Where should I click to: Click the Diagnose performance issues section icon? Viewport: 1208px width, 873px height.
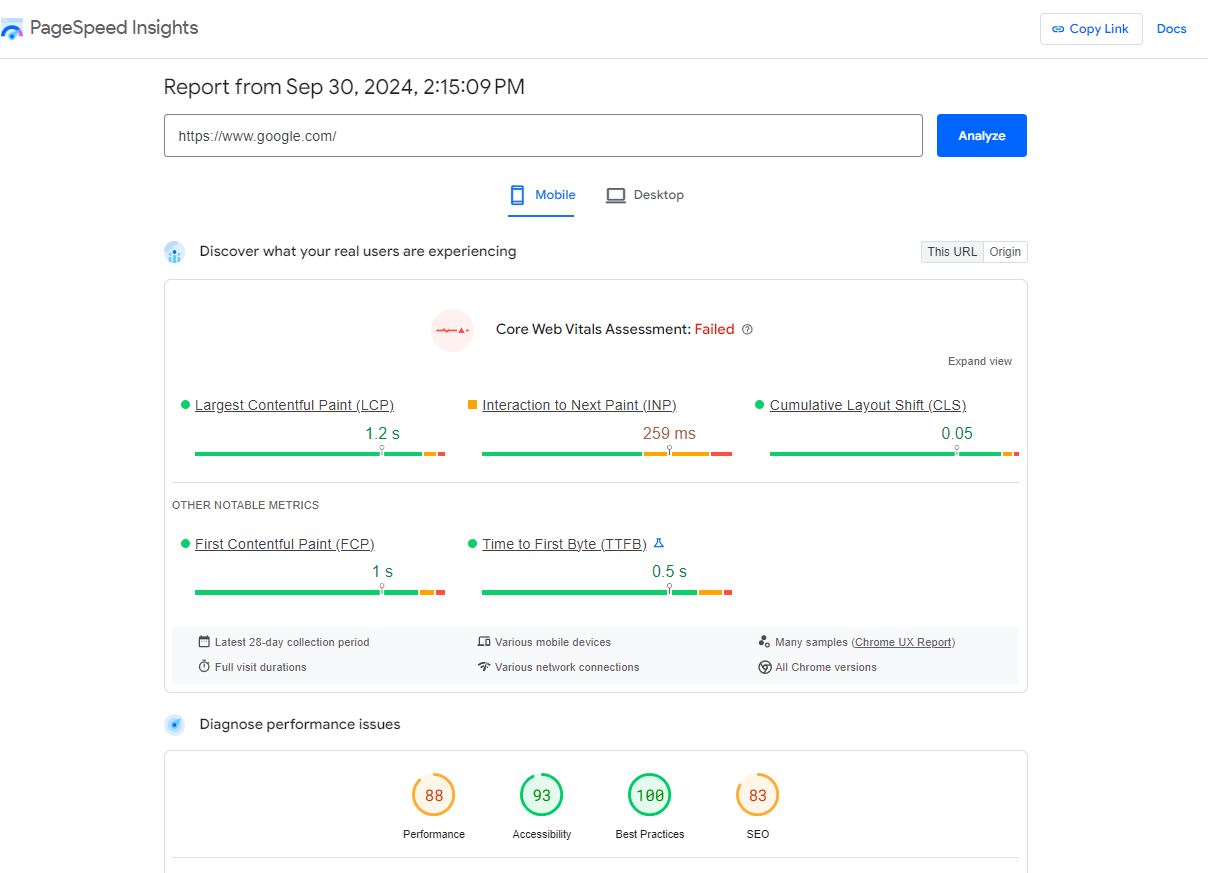174,725
